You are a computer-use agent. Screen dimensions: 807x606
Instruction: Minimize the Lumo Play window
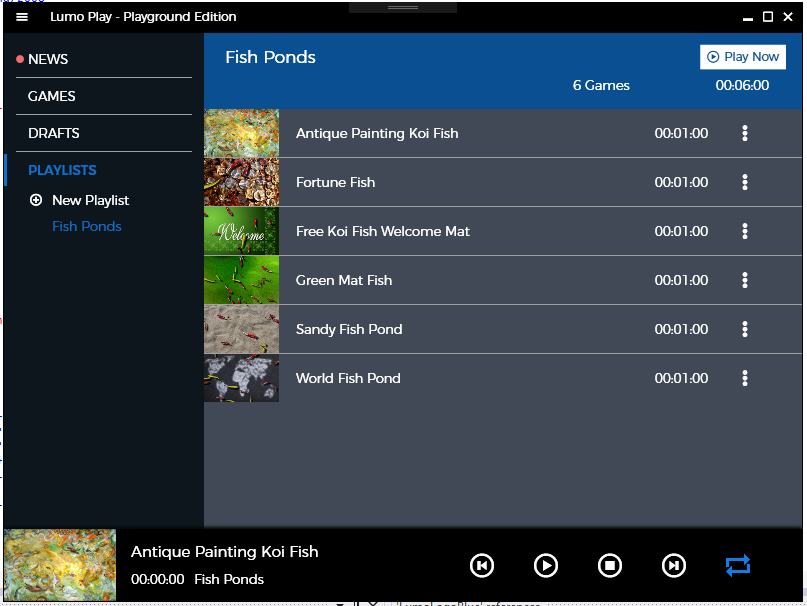[x=748, y=18]
